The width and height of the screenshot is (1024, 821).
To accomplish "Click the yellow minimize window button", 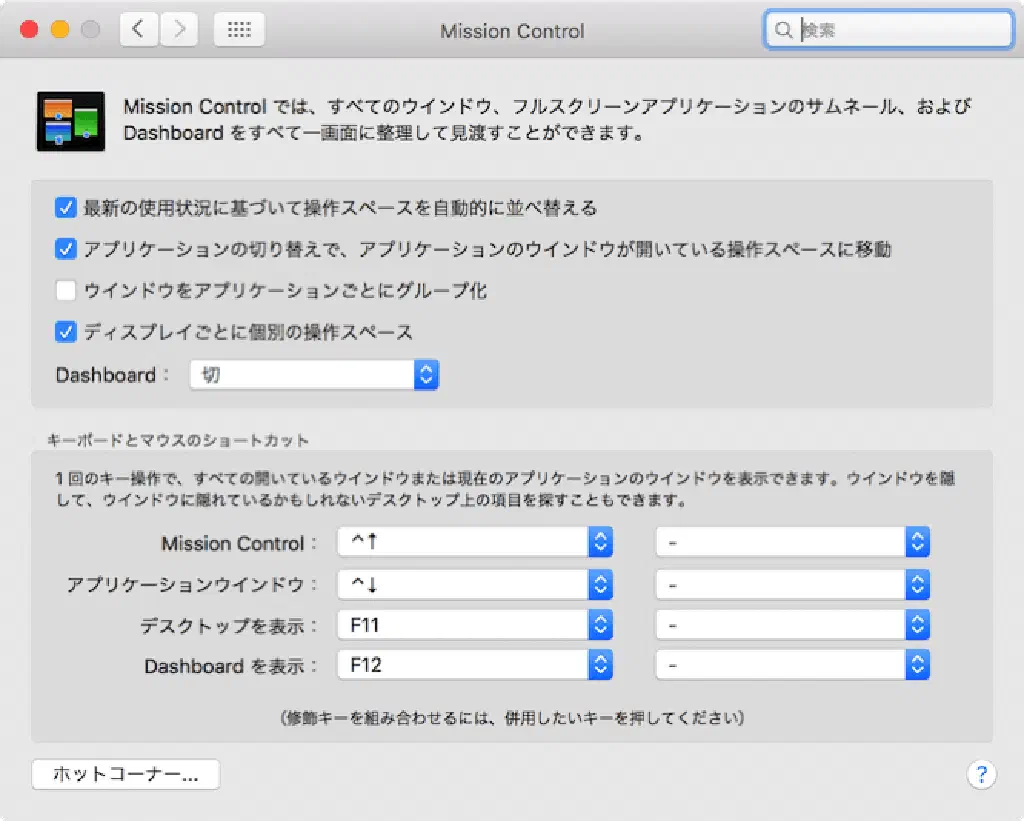I will [59, 30].
